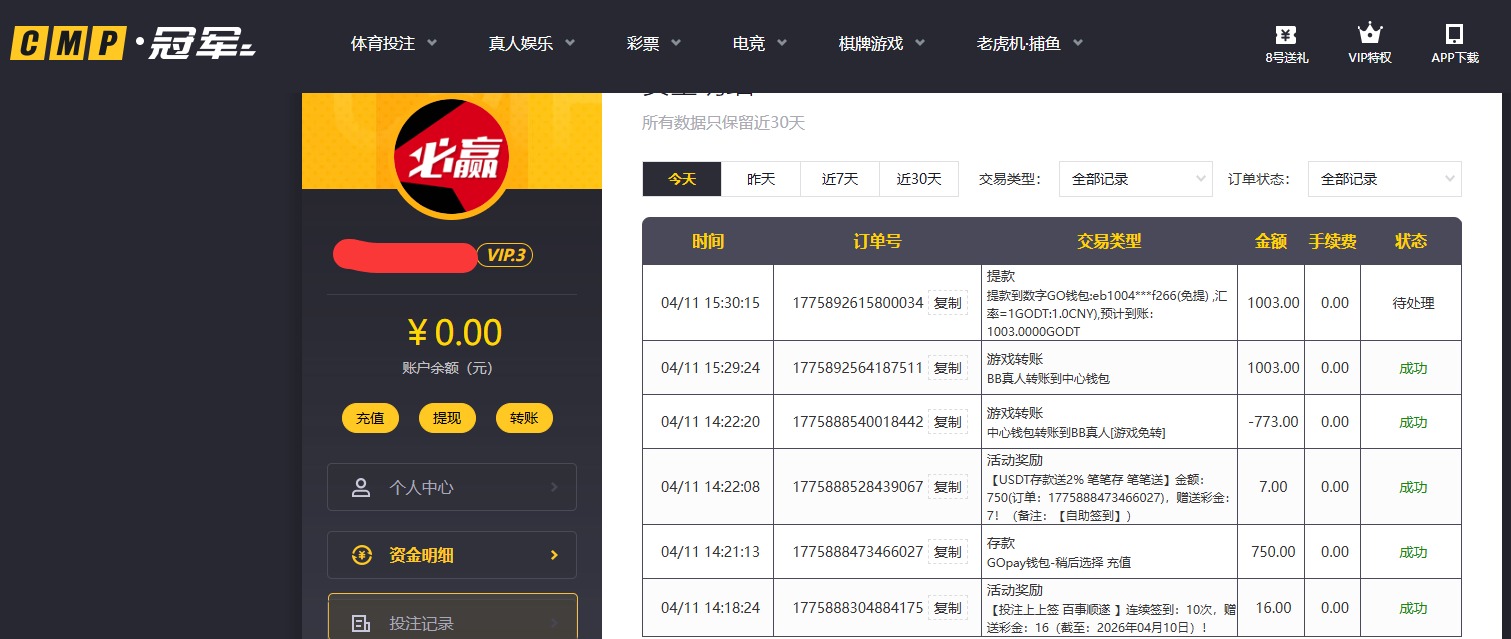1511x639 pixels.
Task: Click the CMP 冠军 site logo
Action: [130, 43]
